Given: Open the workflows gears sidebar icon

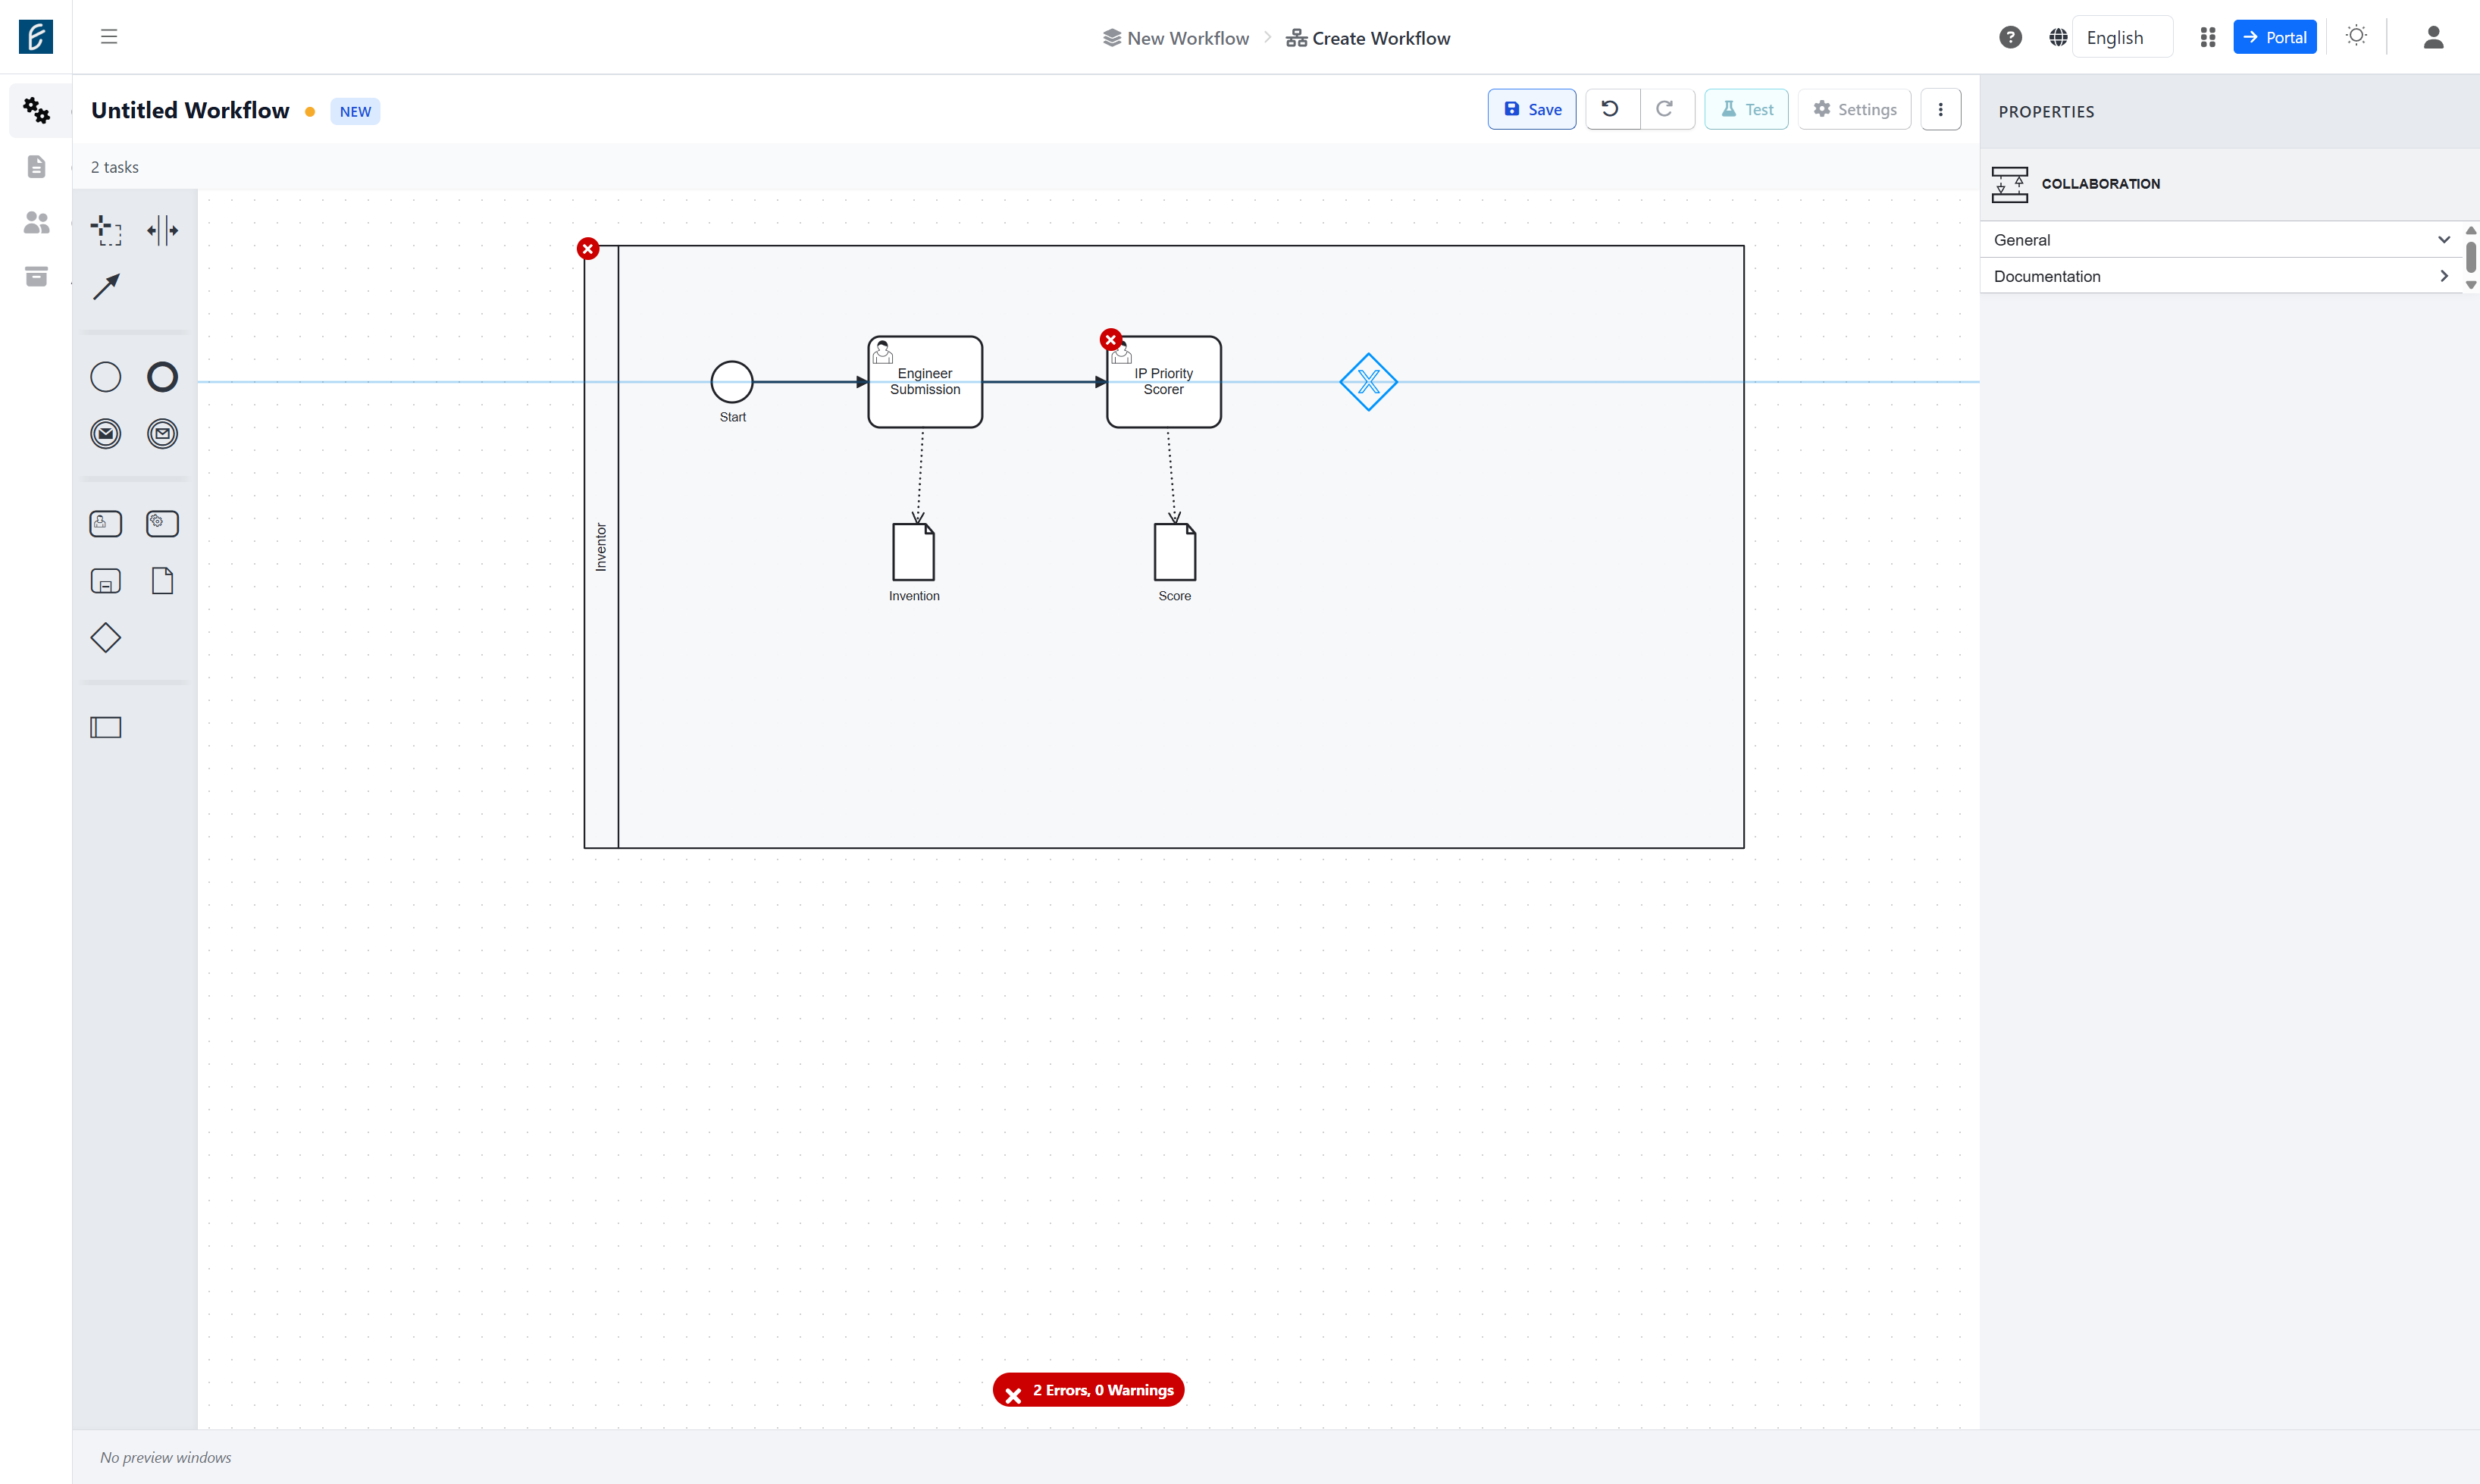Looking at the screenshot, I should [x=36, y=110].
